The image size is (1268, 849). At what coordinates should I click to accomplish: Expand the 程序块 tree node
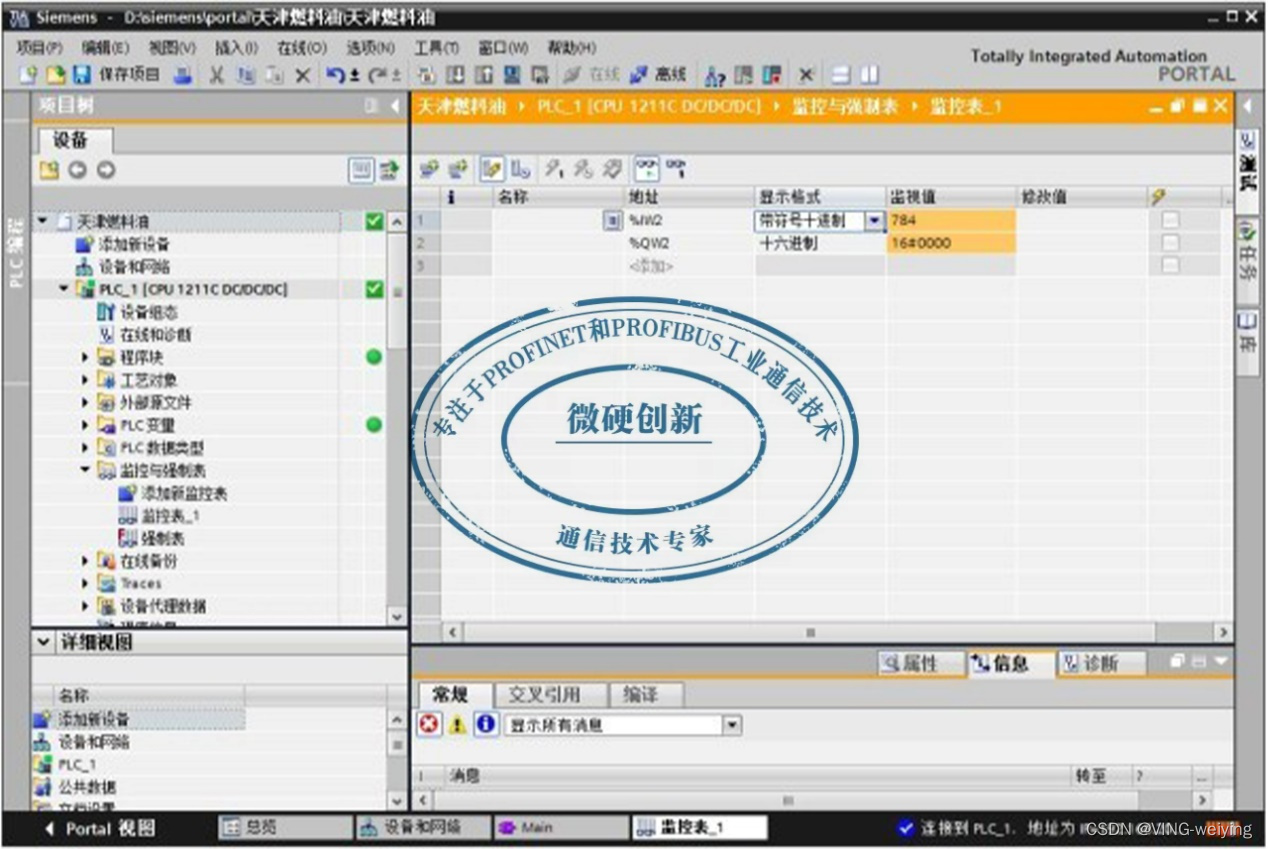[x=86, y=357]
